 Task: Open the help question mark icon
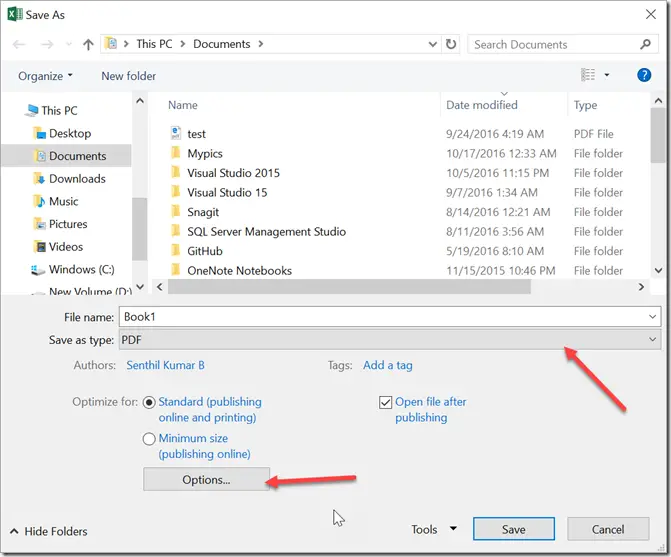click(x=644, y=75)
